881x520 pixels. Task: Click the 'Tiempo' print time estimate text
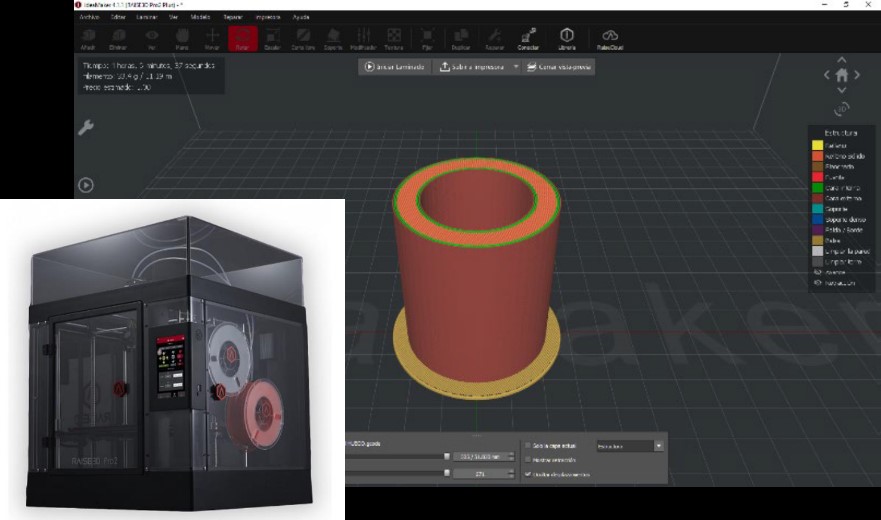[148, 66]
